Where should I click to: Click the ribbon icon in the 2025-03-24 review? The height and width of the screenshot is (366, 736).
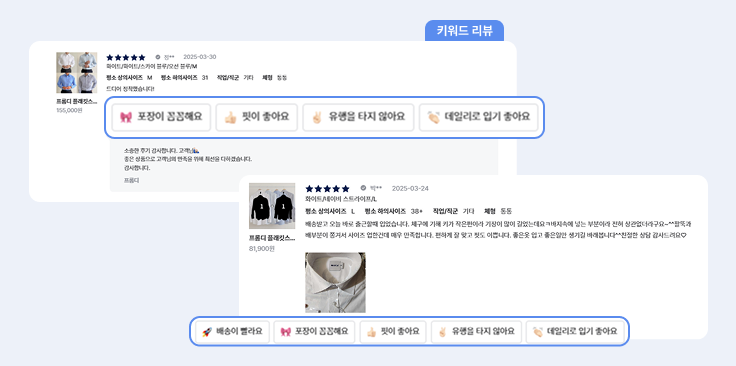[x=285, y=332]
